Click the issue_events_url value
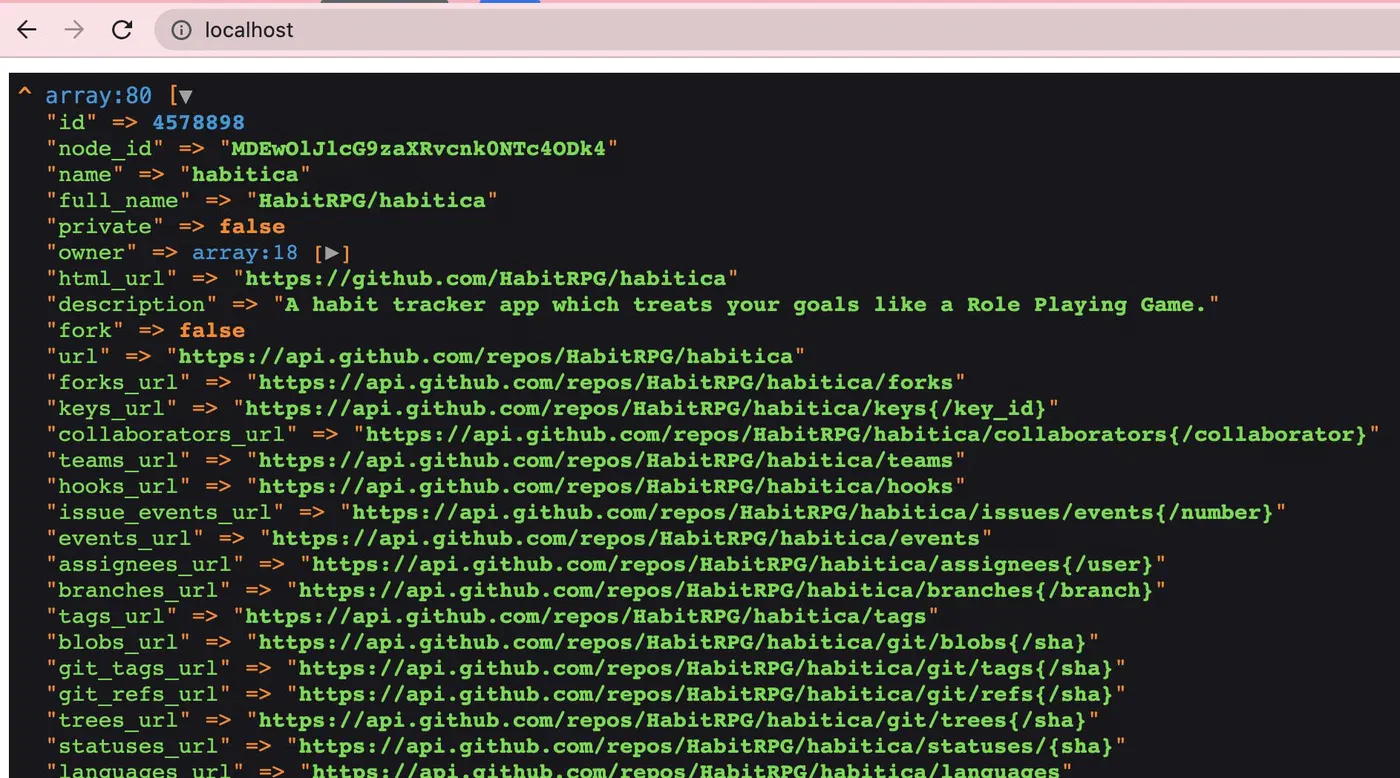This screenshot has width=1400, height=778. pyautogui.click(x=813, y=513)
